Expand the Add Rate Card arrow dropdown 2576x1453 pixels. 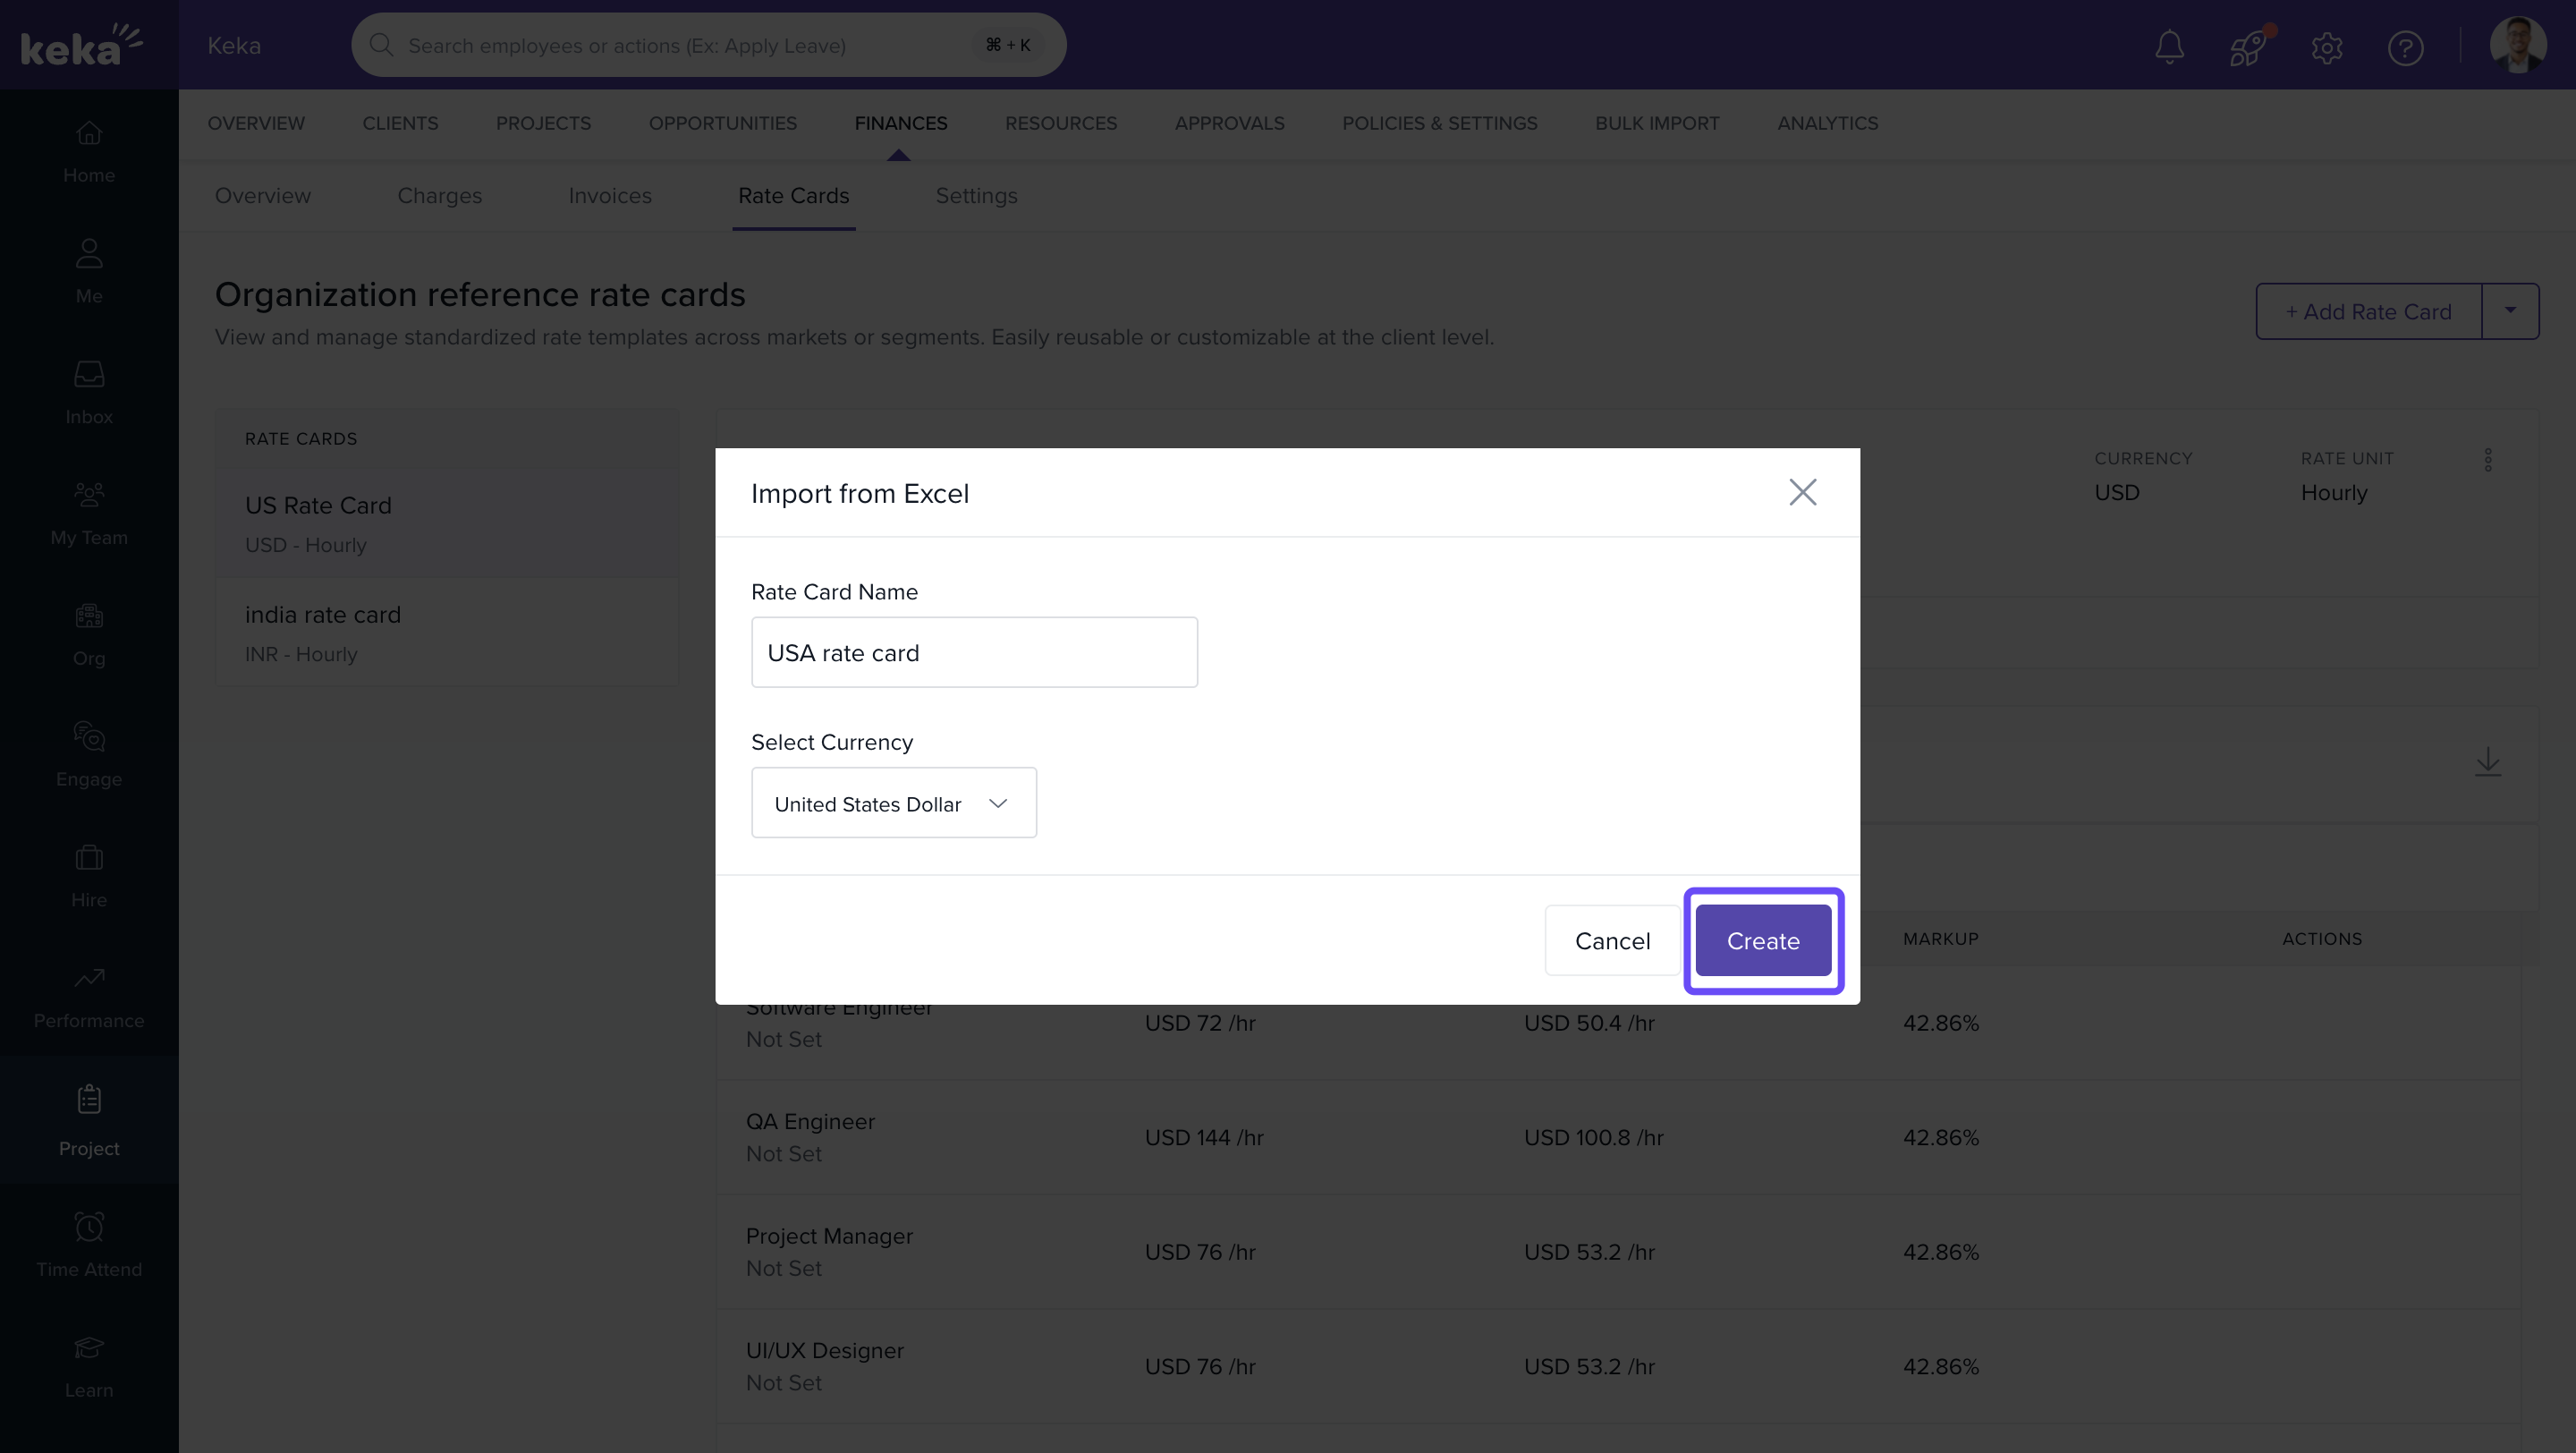pyautogui.click(x=2510, y=311)
